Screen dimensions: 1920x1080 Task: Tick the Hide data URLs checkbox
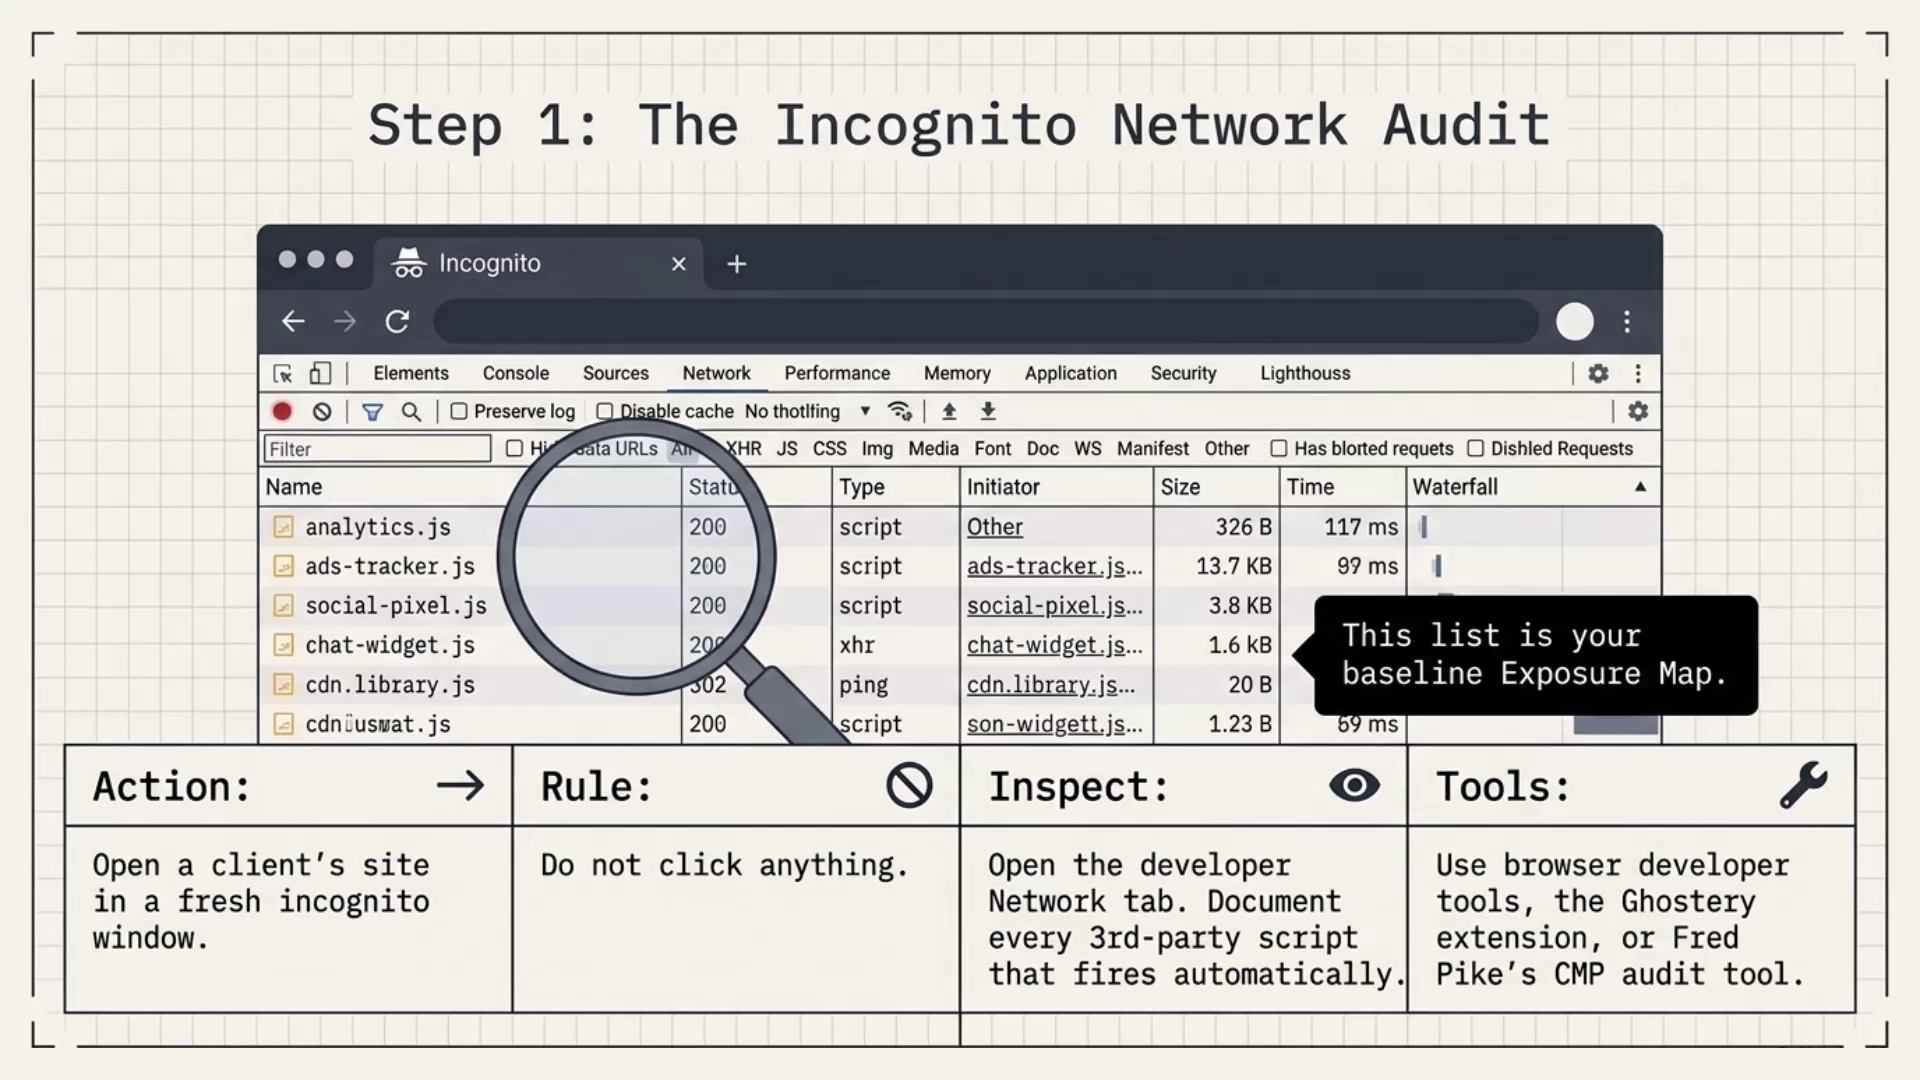[514, 448]
